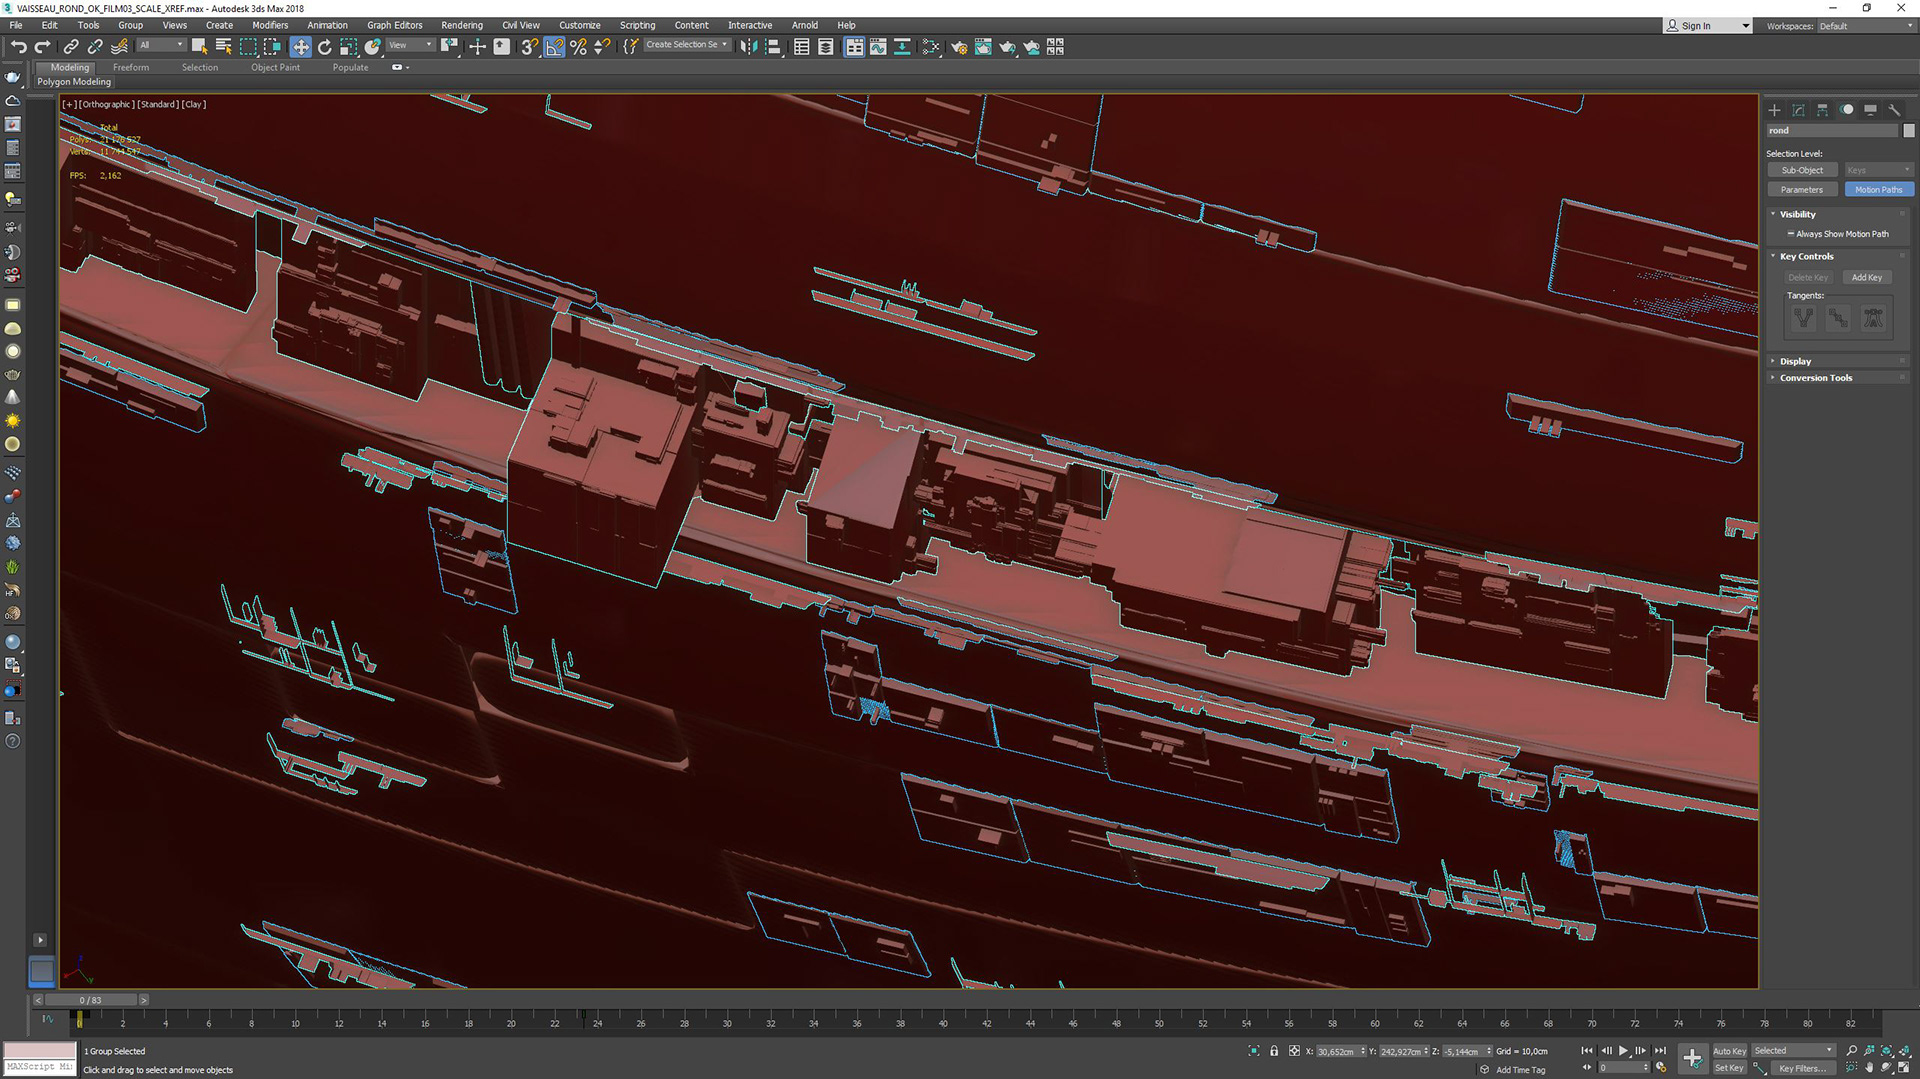This screenshot has width=1920, height=1079.
Task: Toggle the Selection Lock padlock icon
Action: click(x=1274, y=1051)
